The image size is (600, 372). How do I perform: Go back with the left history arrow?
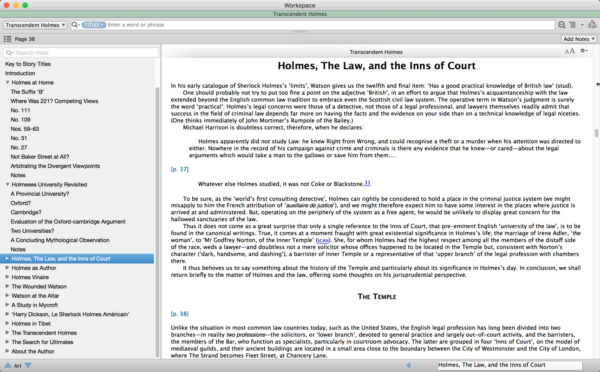pyautogui.click(x=408, y=365)
